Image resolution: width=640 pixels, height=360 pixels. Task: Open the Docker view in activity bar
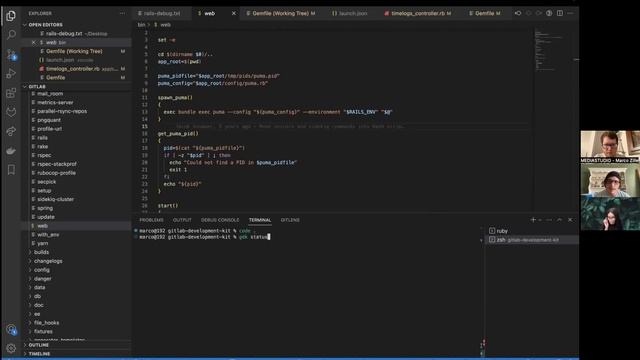tap(11, 151)
